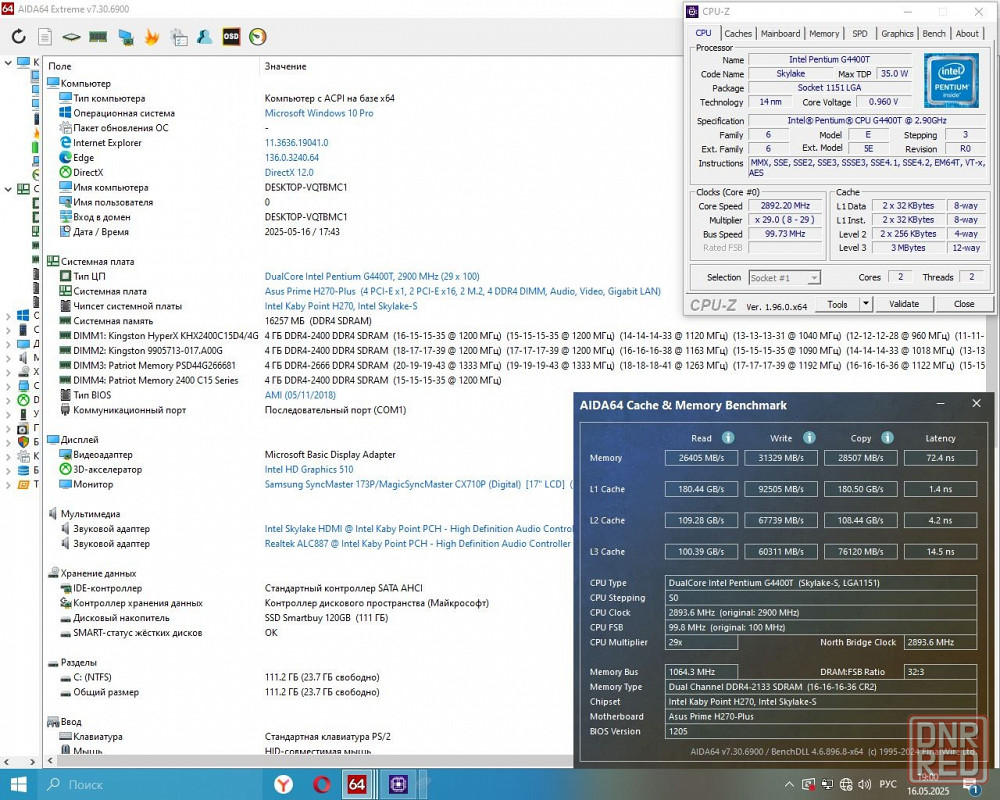Select the SSD Smartbuy 120GB value

coord(326,618)
